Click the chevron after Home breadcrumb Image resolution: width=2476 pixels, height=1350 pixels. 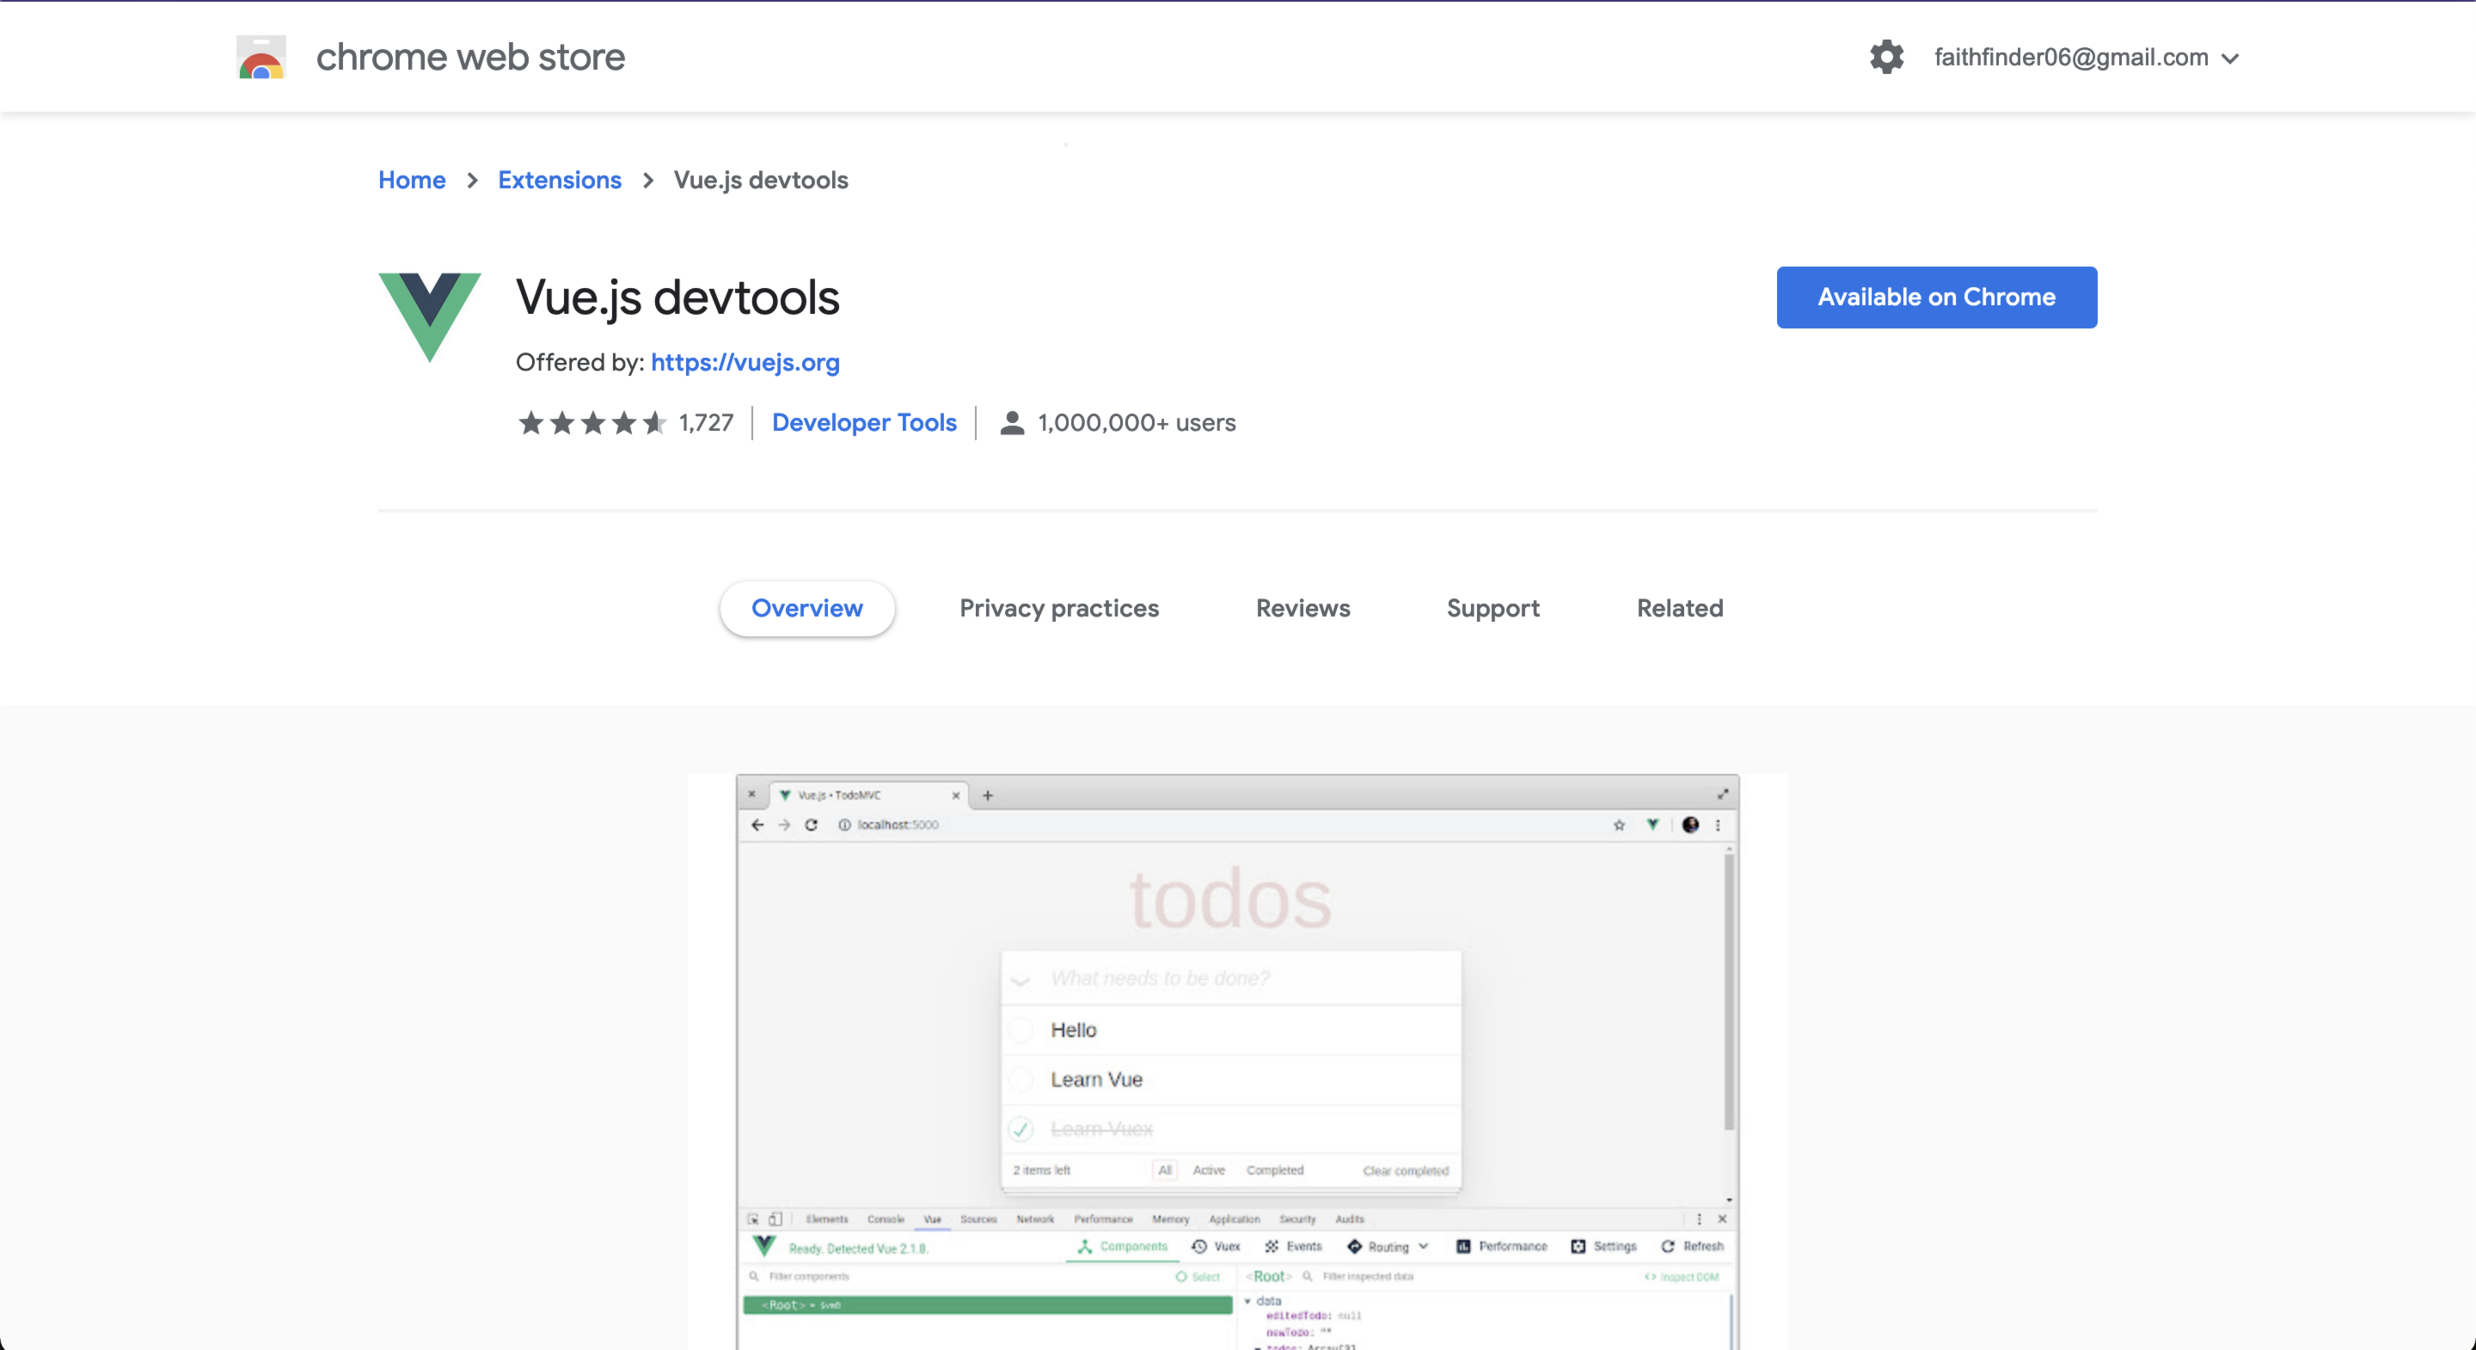click(x=472, y=180)
